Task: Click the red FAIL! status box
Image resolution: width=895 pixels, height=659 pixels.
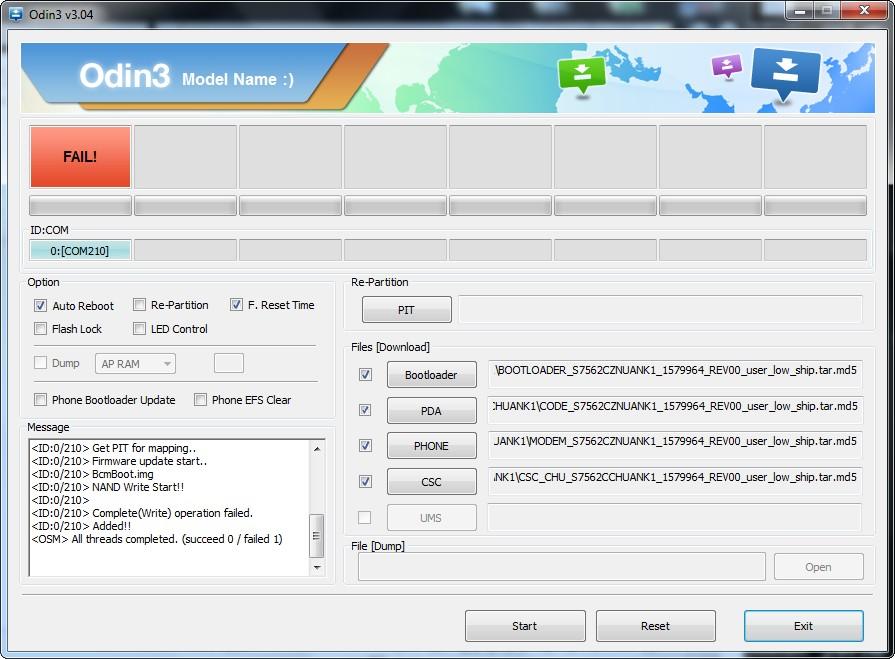Action: (80, 157)
